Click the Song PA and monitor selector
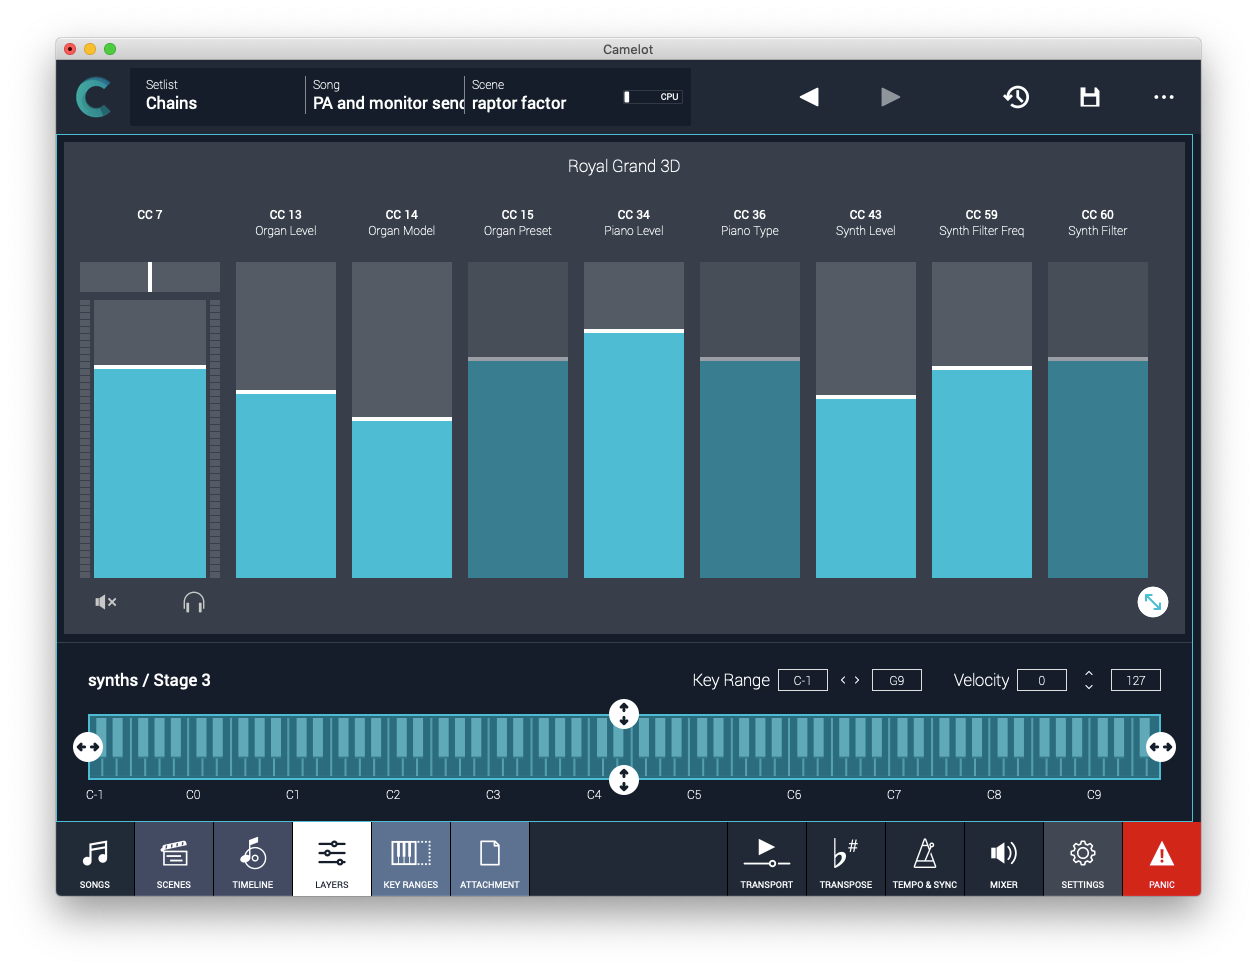This screenshot has height=970, width=1257. [x=386, y=95]
